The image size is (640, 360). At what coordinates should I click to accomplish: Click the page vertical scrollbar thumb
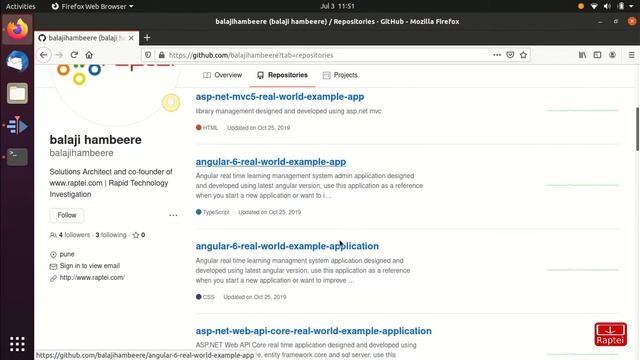coord(637,129)
